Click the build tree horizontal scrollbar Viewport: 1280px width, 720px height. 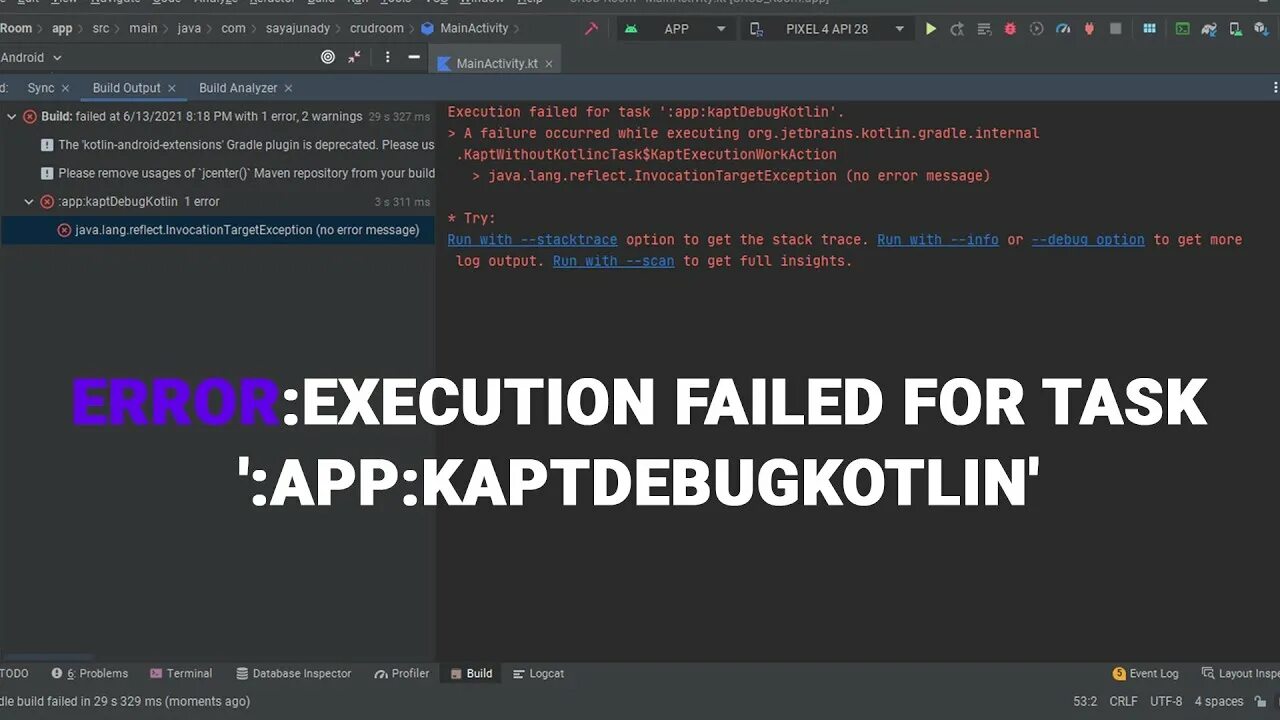click(48, 656)
